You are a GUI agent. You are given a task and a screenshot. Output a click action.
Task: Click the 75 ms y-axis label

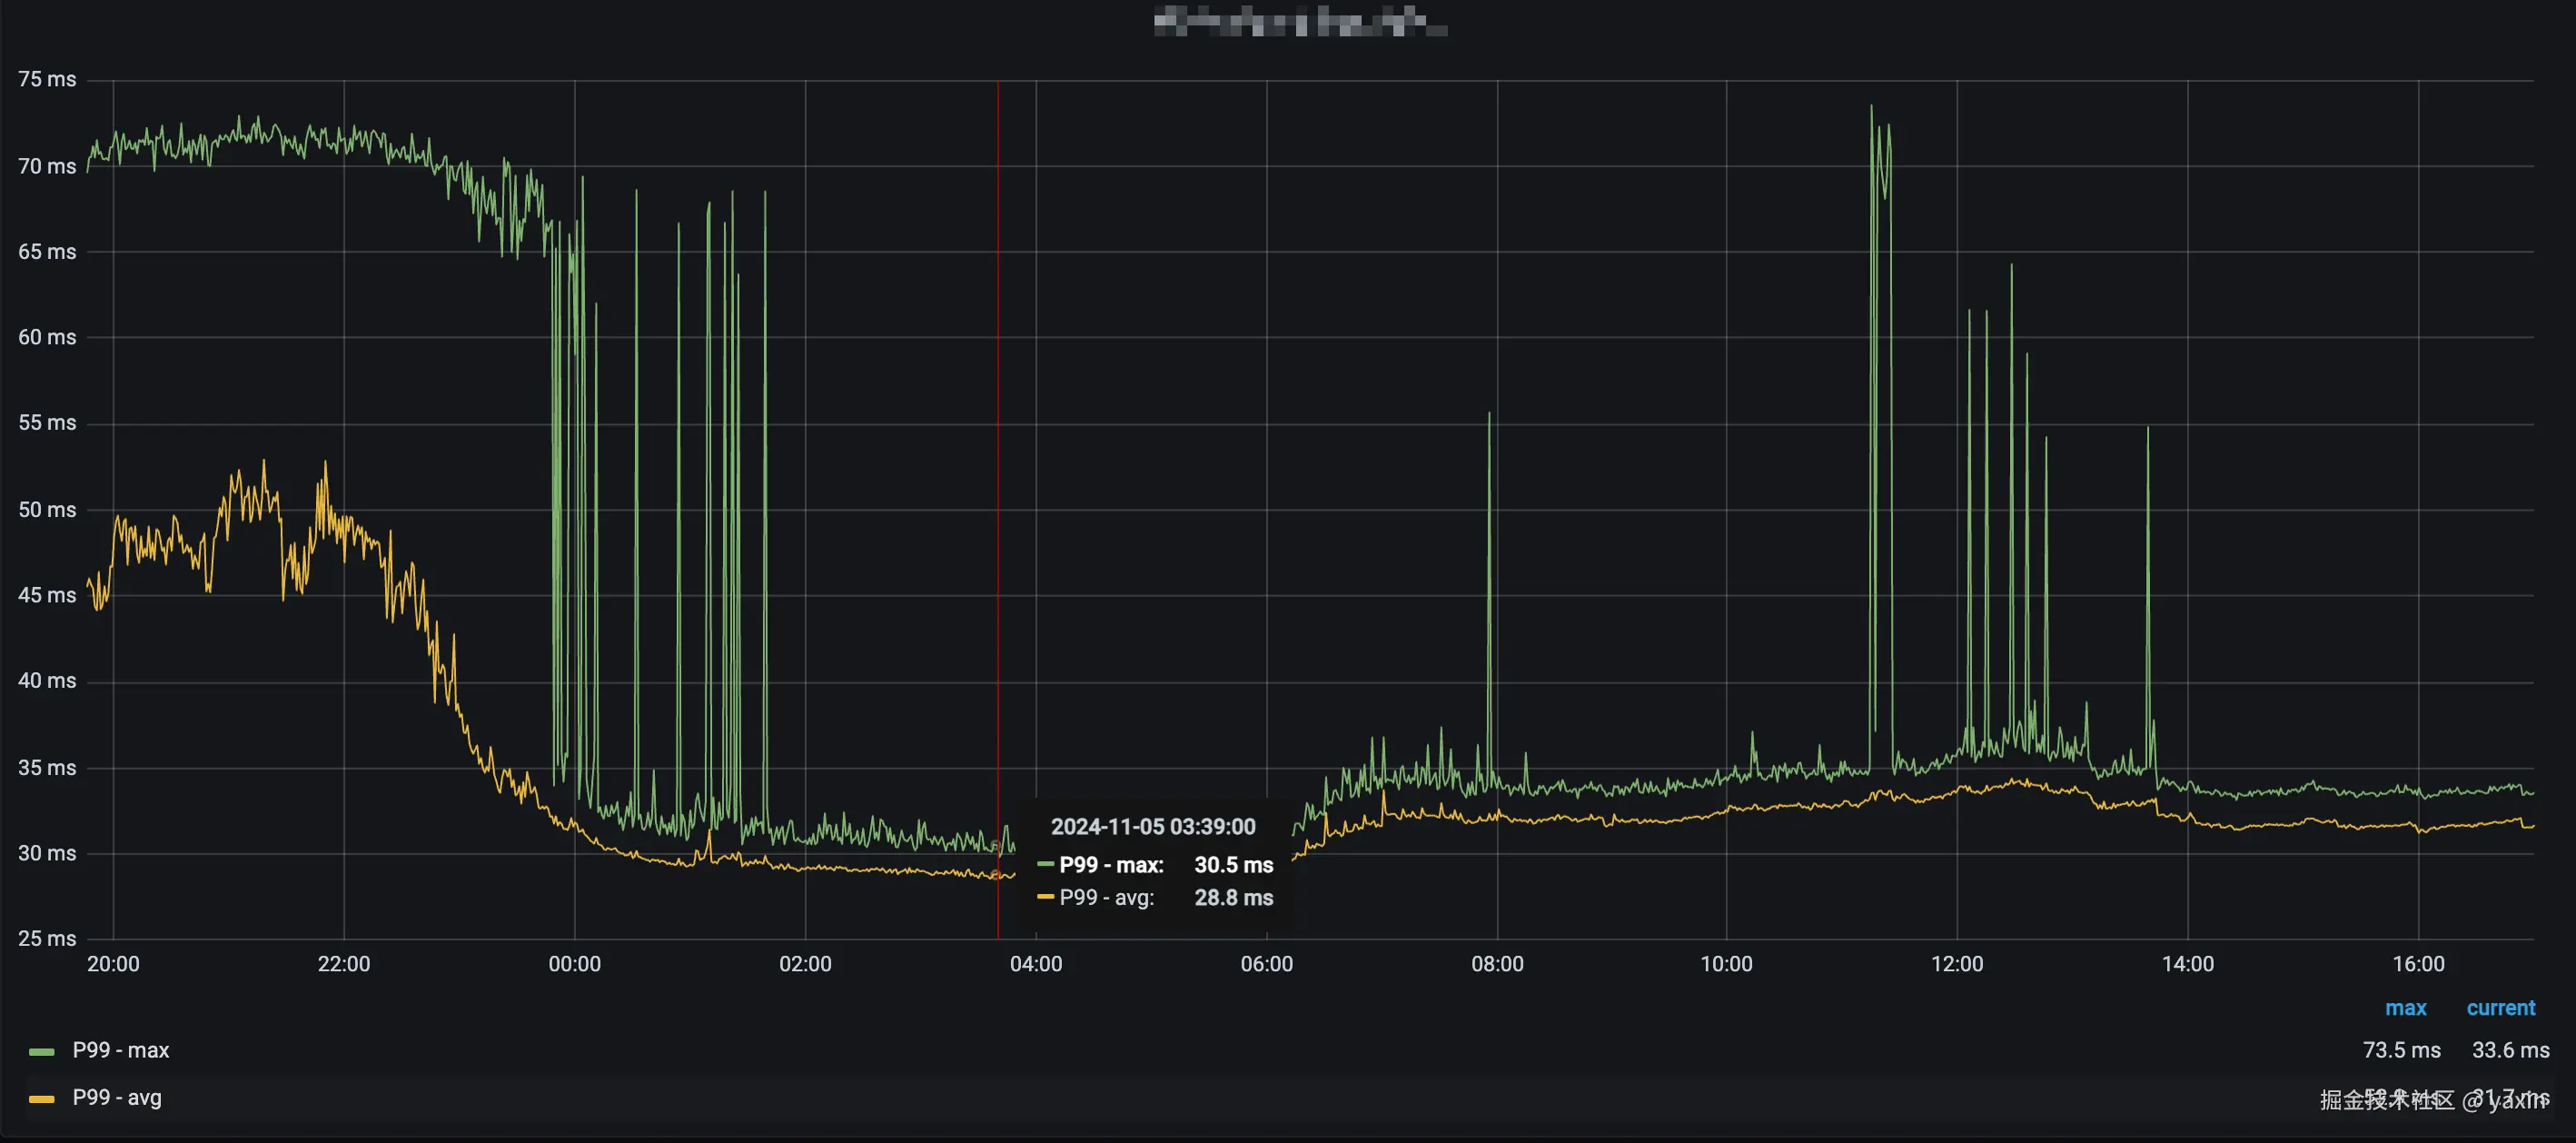[47, 79]
